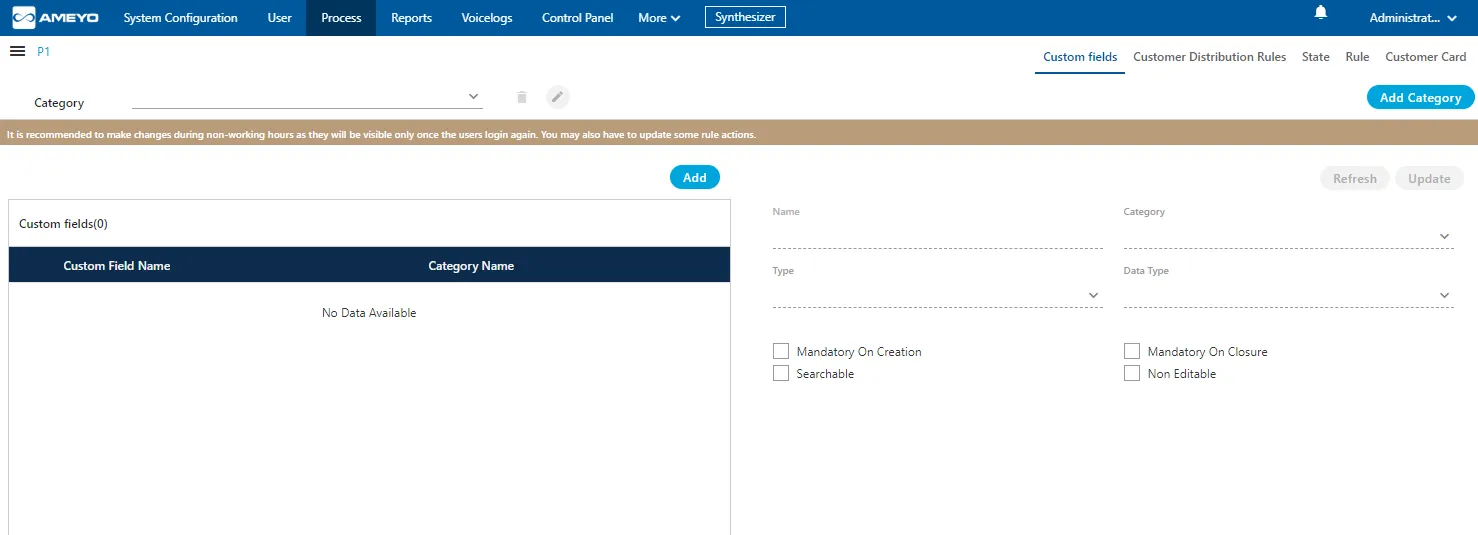Screen dimensions: 1478x535
Task: Open the More menu
Action: coord(659,18)
